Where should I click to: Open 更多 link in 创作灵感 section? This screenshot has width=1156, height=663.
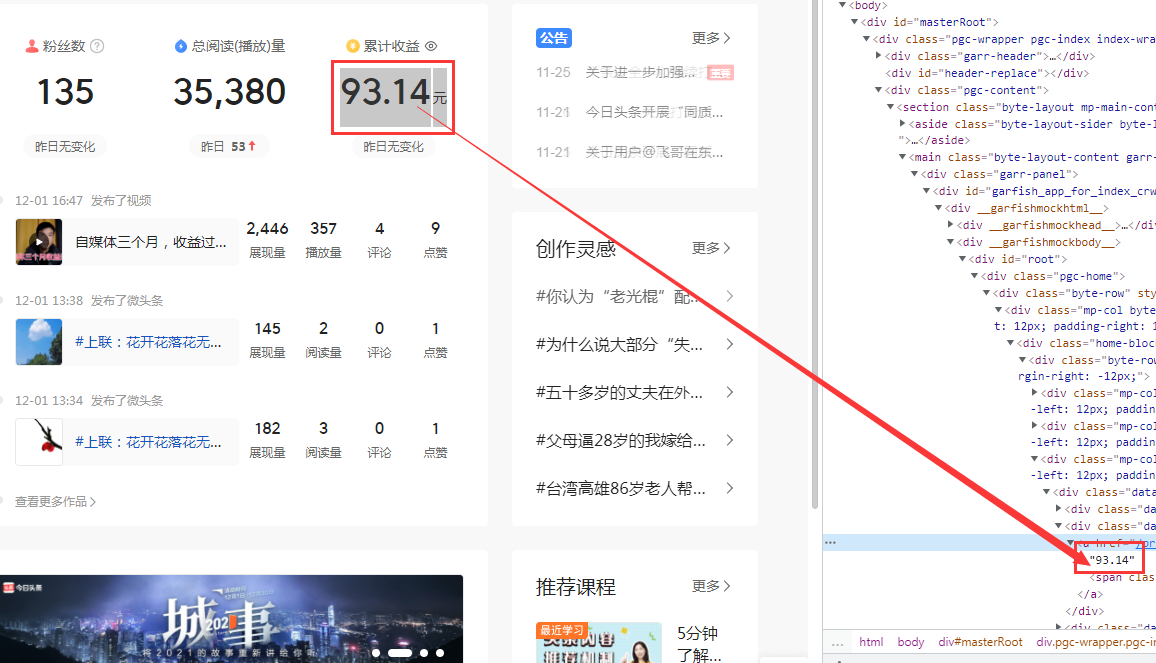711,248
